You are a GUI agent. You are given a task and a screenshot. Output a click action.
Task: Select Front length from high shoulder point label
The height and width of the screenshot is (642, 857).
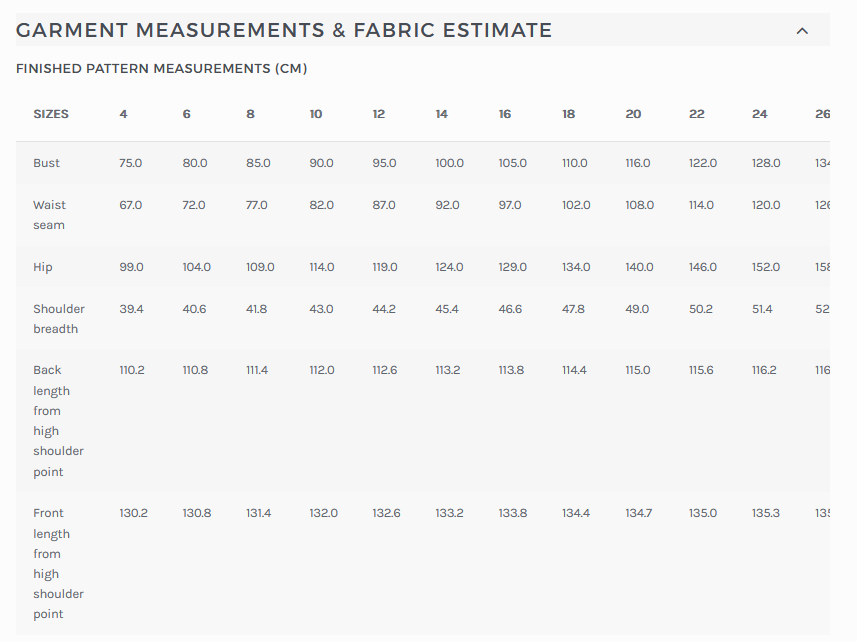(x=58, y=563)
